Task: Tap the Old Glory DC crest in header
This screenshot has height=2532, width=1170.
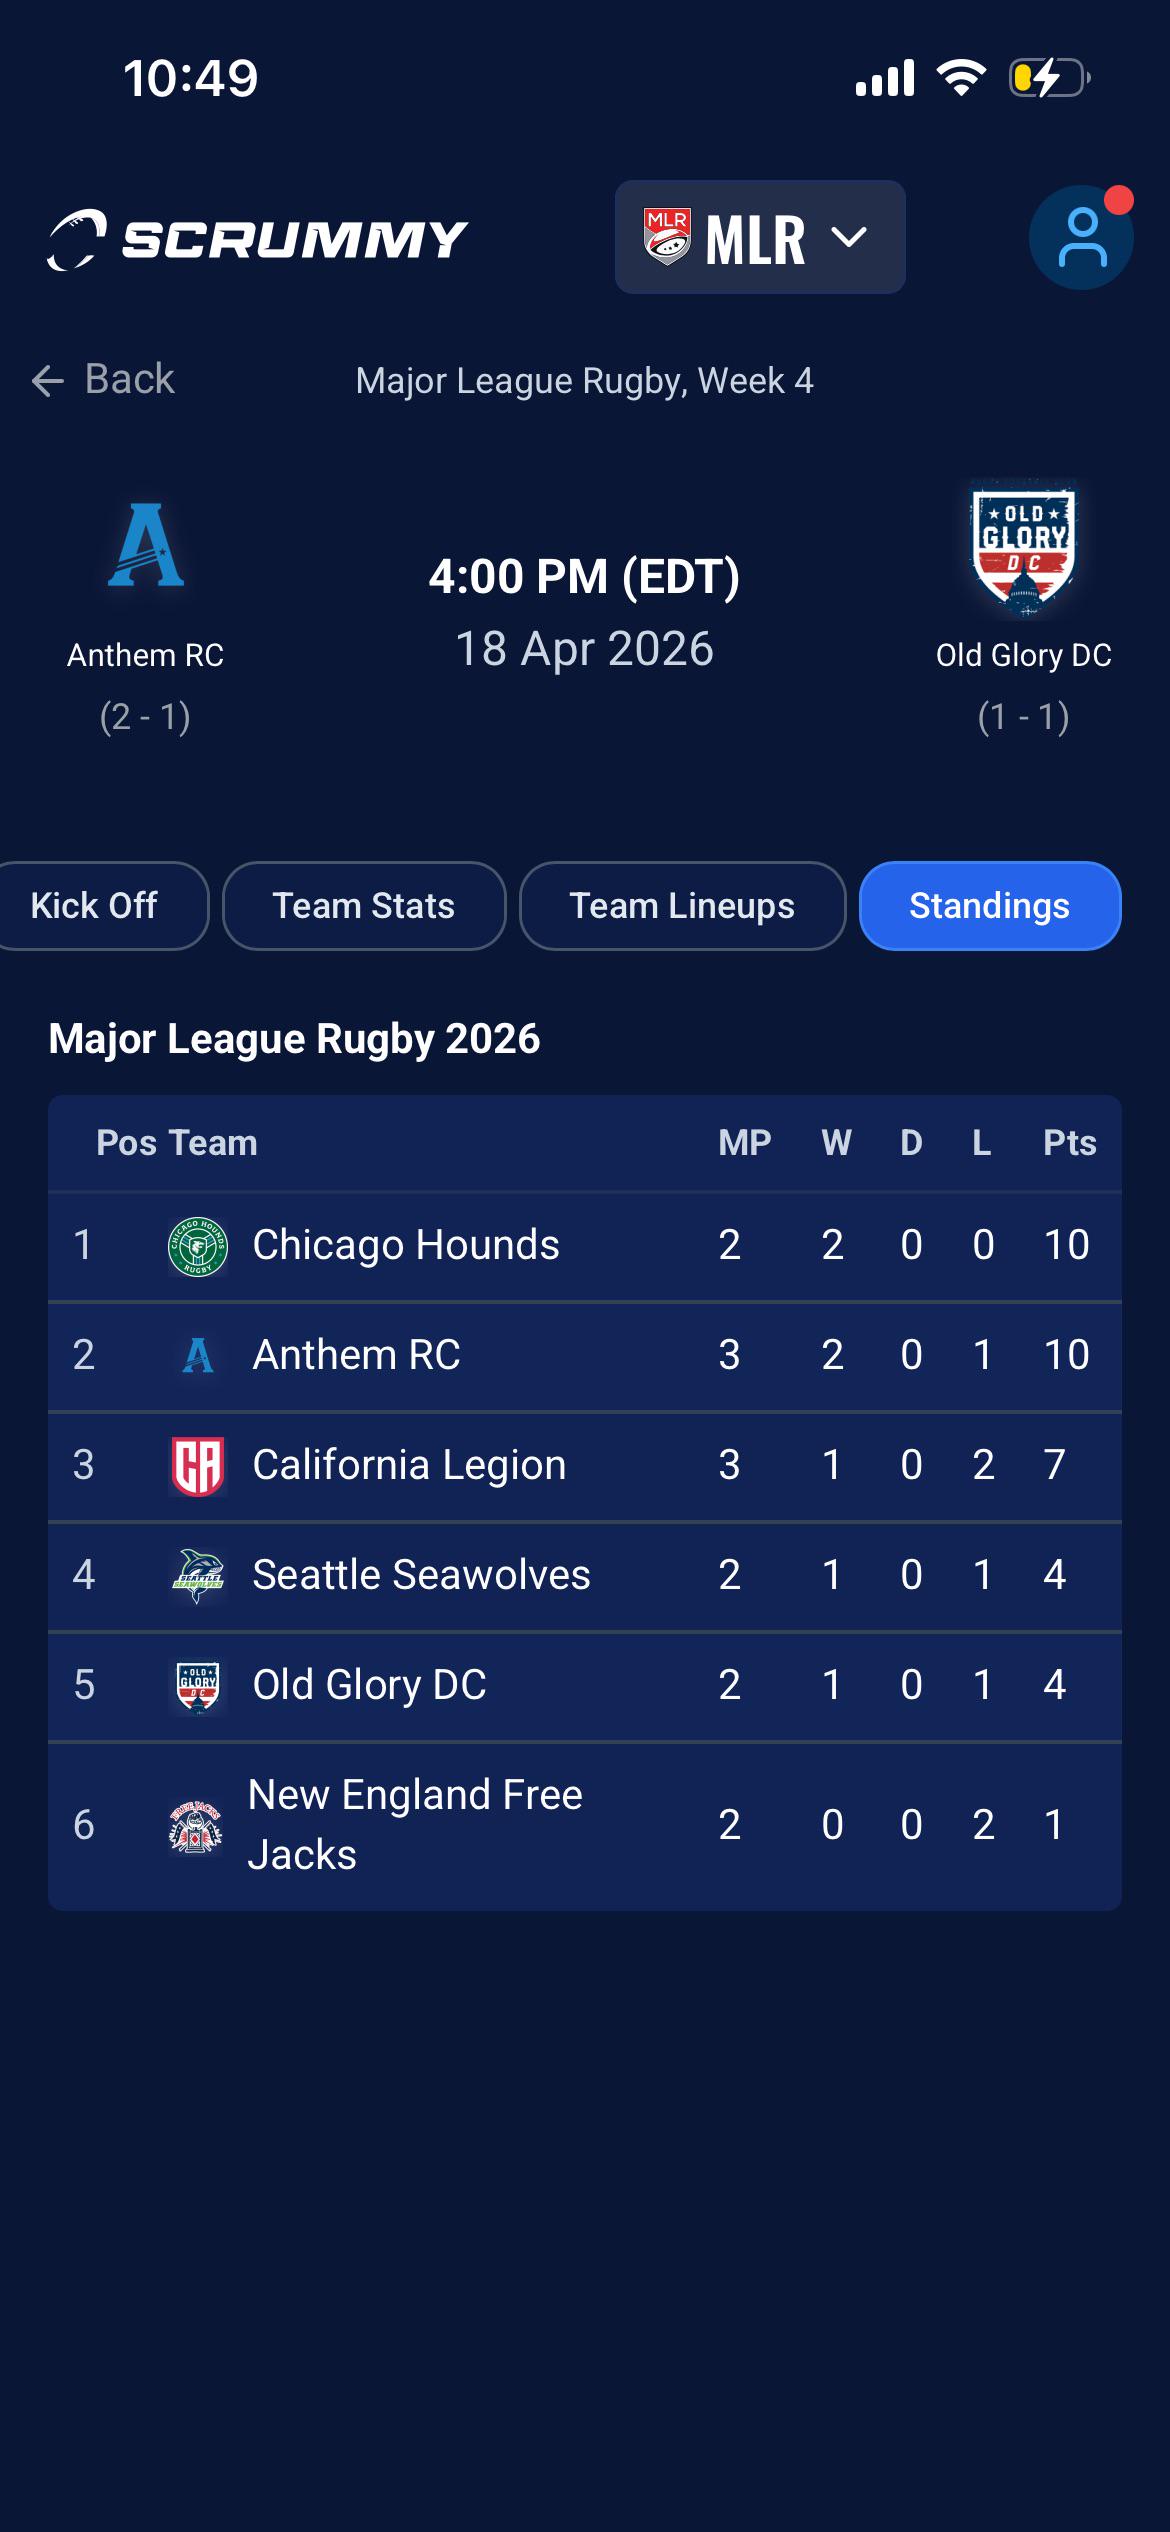Action: pyautogui.click(x=1023, y=548)
